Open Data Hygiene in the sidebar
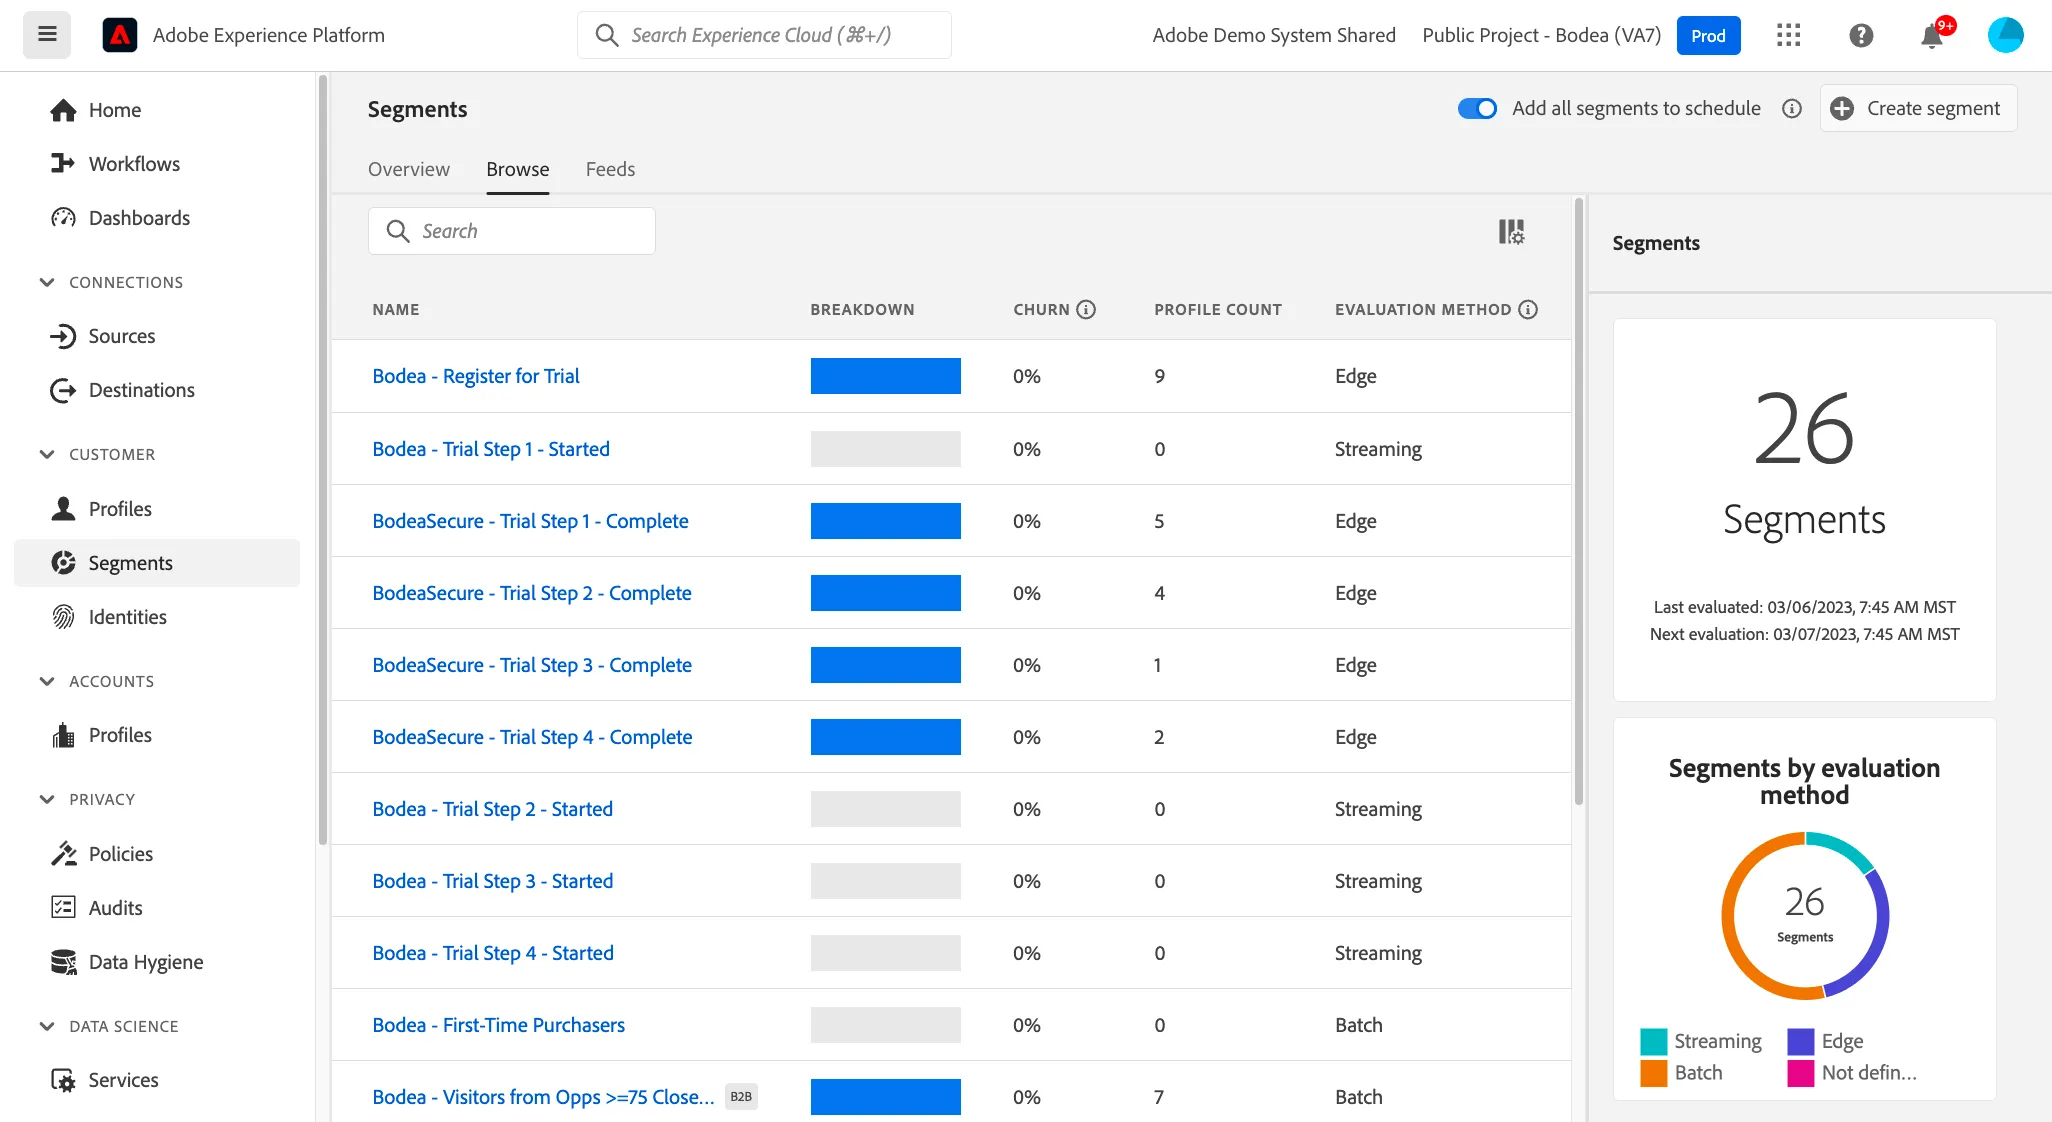 (x=158, y=962)
